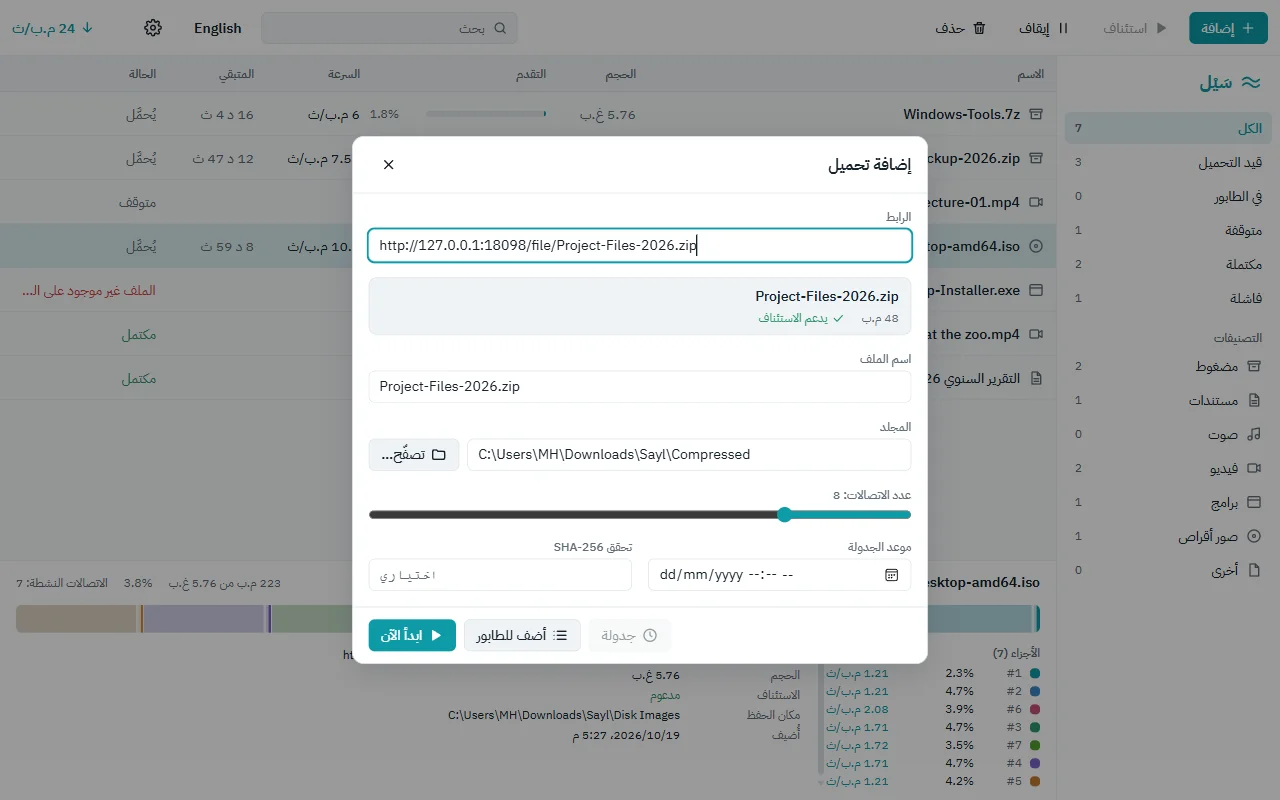
Task: Click the اسم الملف filename field
Action: 640,387
